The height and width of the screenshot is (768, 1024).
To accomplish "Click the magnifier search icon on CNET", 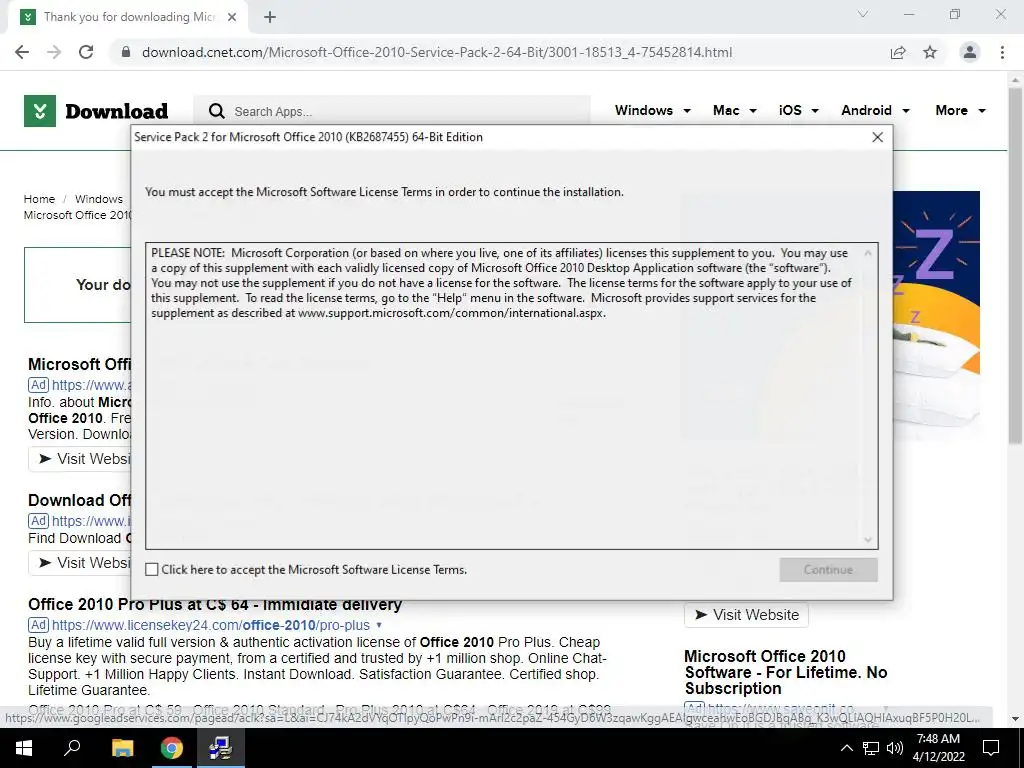I will pyautogui.click(x=216, y=111).
